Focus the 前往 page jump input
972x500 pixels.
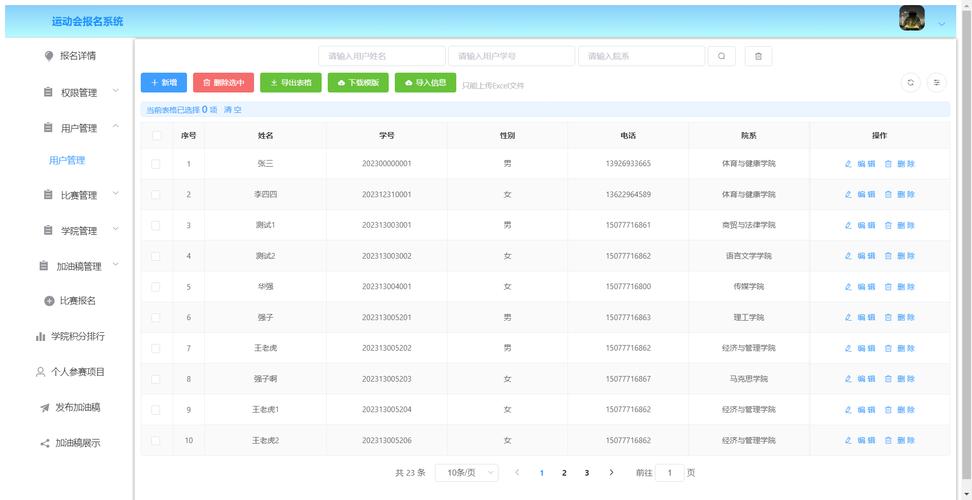pyautogui.click(x=669, y=473)
